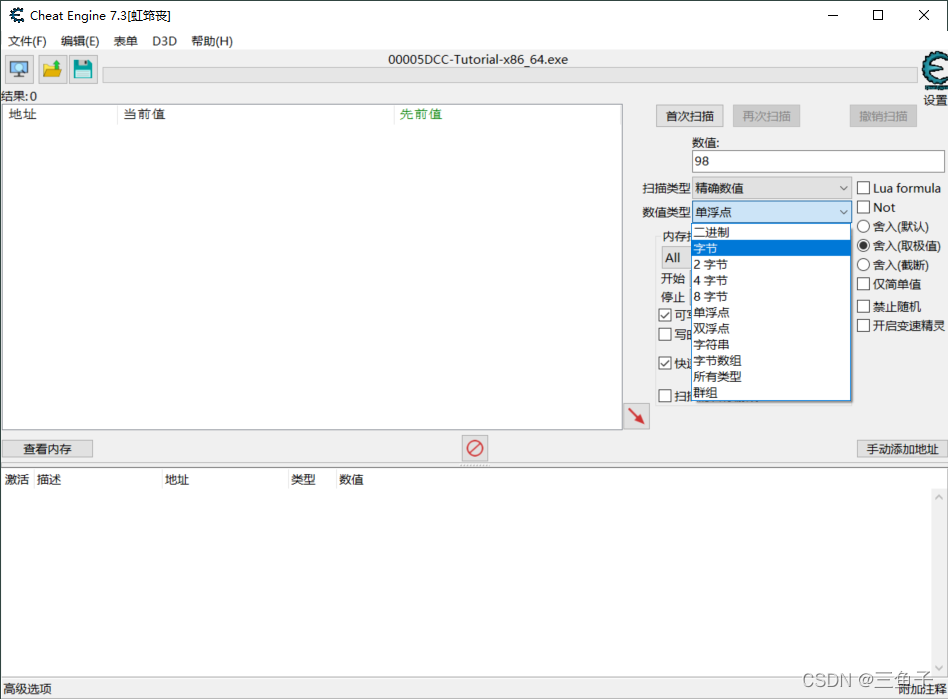The height and width of the screenshot is (699, 948).
Task: Open the 编辑(E) menu
Action: [80, 41]
